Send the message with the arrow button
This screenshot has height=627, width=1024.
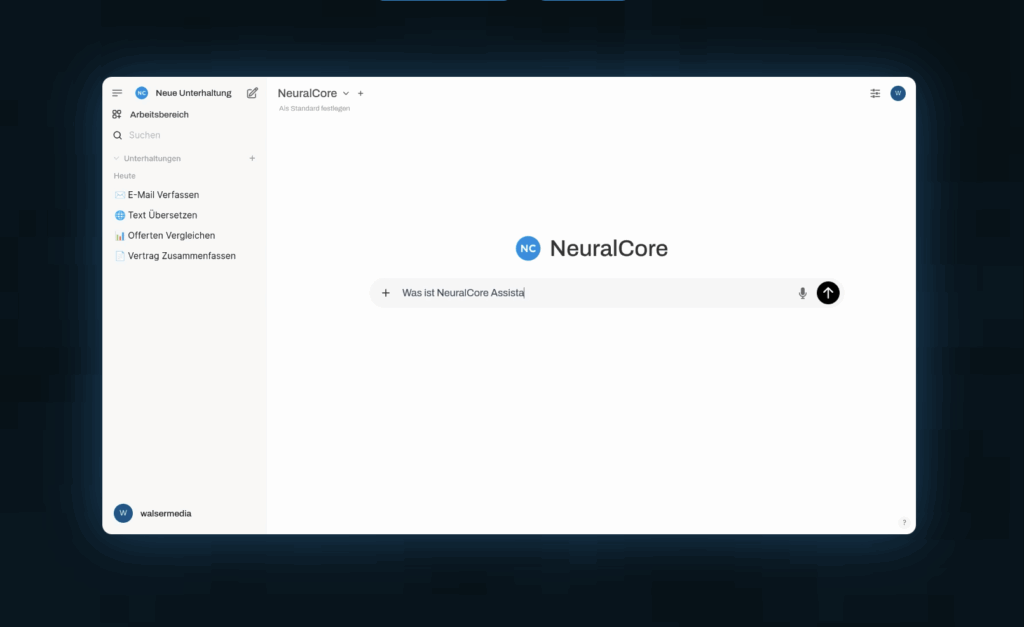[828, 293]
